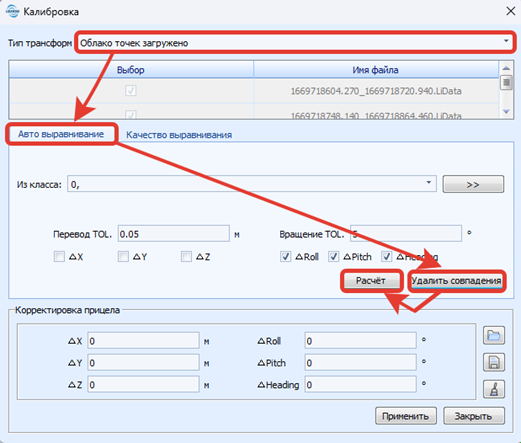Toggle the ΔY checkbox

click(x=123, y=257)
